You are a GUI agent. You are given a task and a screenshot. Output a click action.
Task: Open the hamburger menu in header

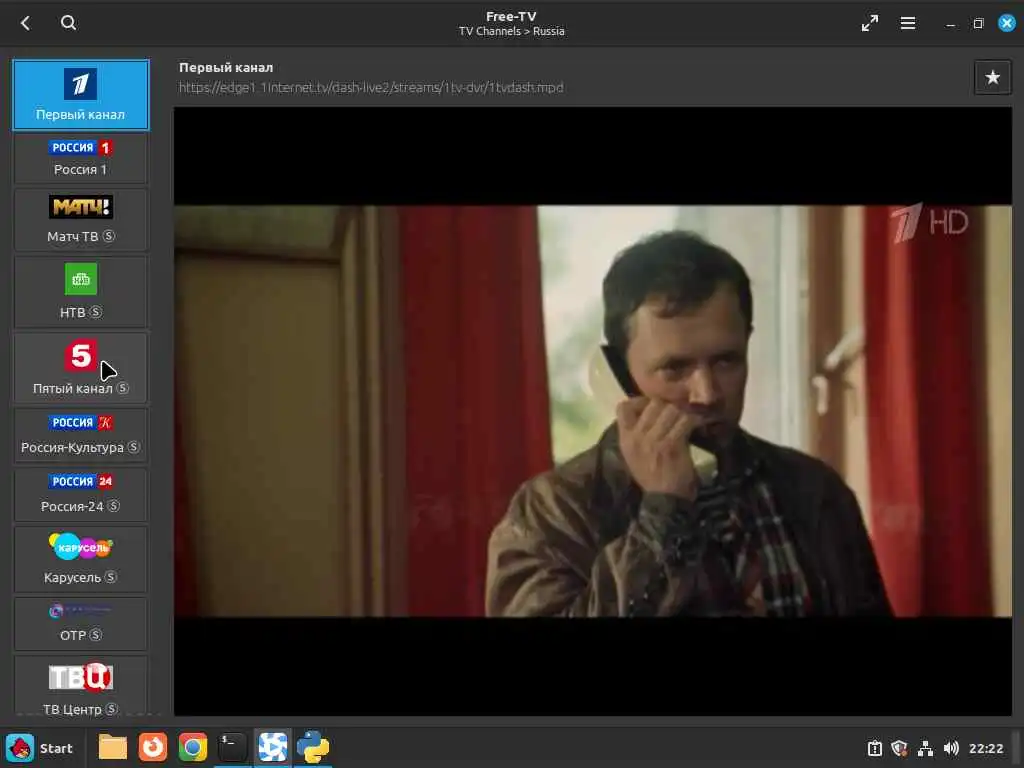click(x=907, y=24)
